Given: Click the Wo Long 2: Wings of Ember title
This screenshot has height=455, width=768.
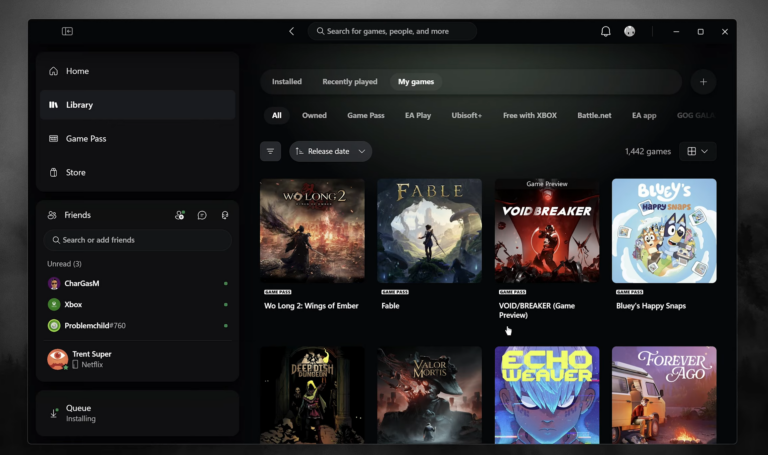Looking at the screenshot, I should coord(311,306).
